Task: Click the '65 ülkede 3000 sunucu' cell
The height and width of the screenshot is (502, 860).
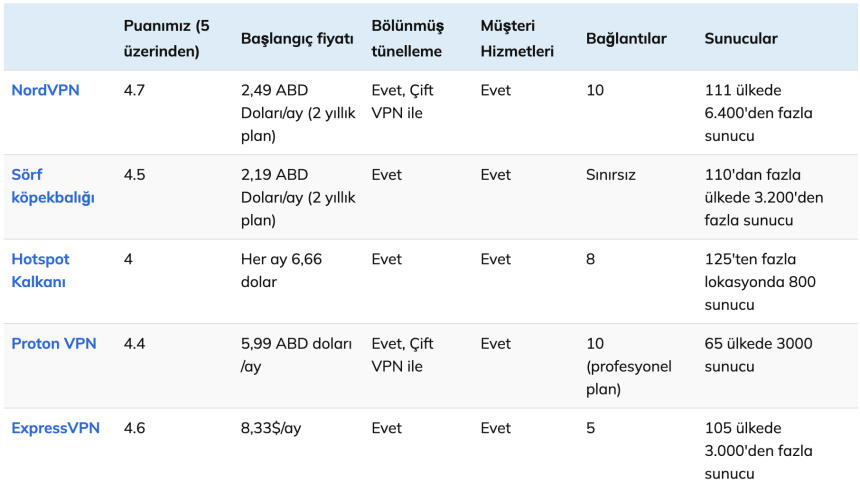Action: [x=758, y=355]
